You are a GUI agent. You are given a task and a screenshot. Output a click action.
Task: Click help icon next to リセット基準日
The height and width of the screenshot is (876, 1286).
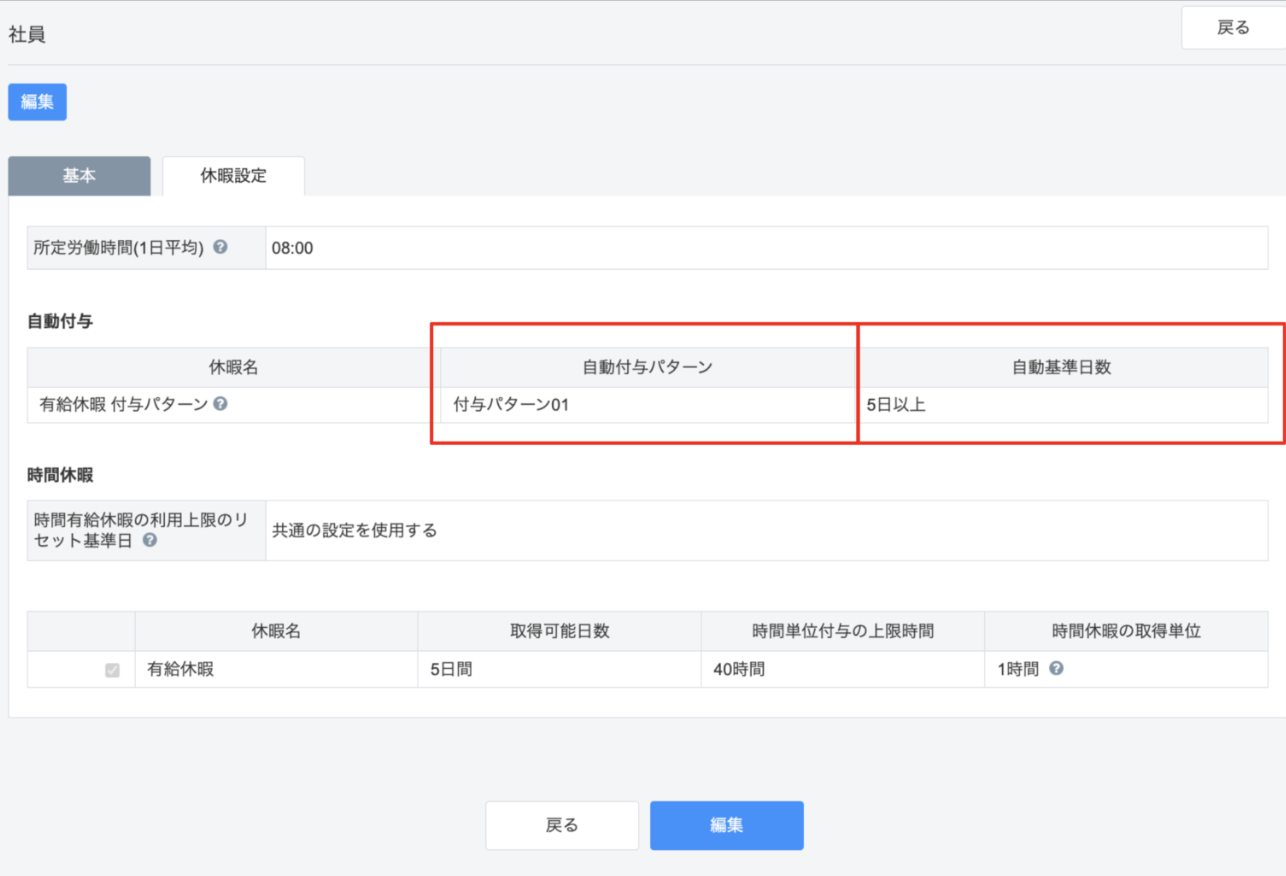point(150,540)
